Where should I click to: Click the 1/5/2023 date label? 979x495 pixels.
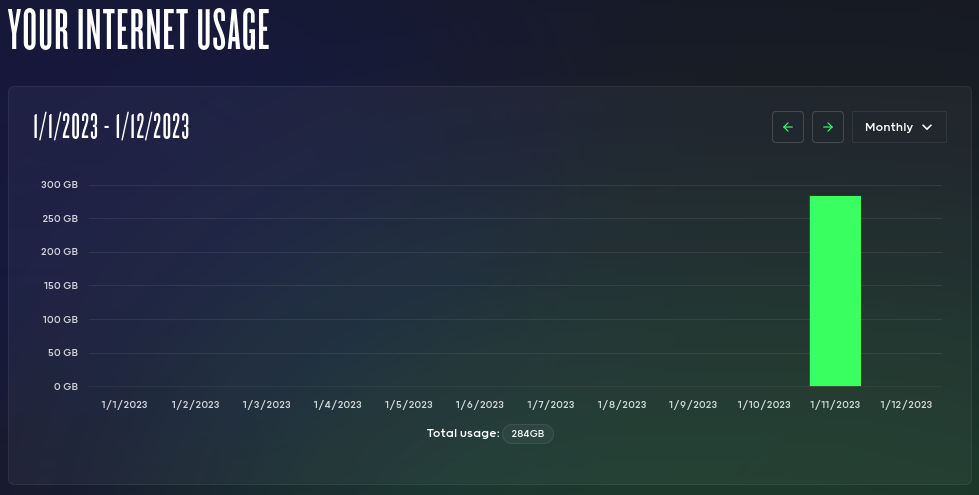tap(409, 405)
